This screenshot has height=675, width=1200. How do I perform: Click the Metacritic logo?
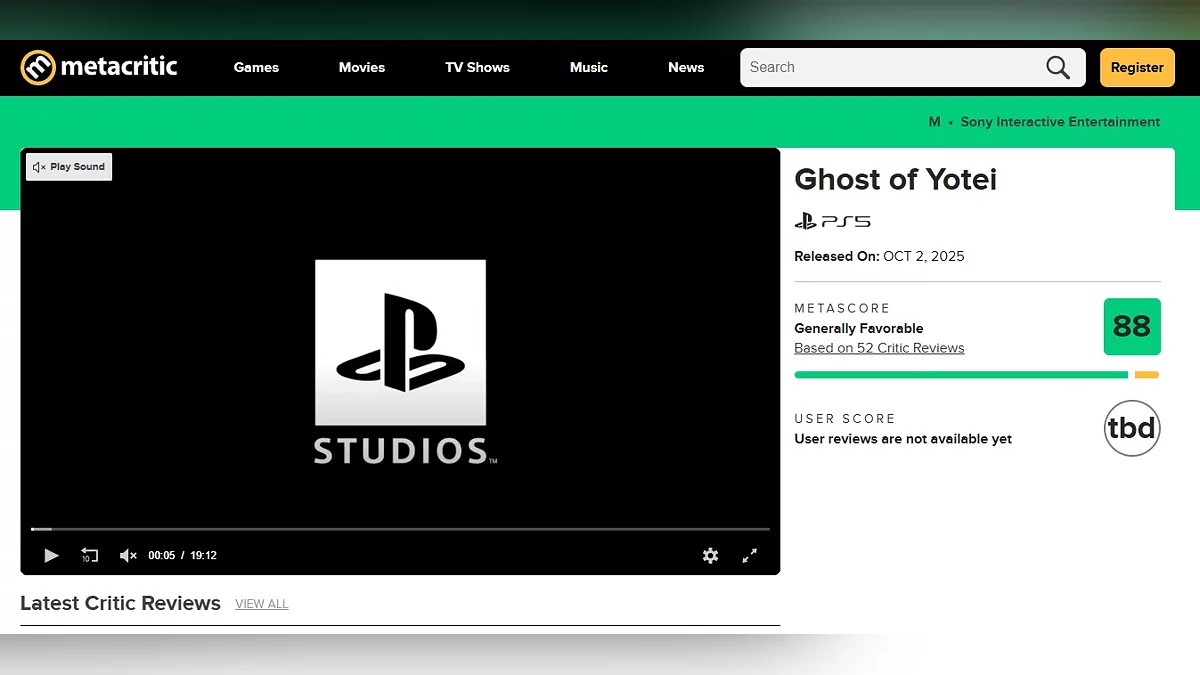pyautogui.click(x=99, y=67)
